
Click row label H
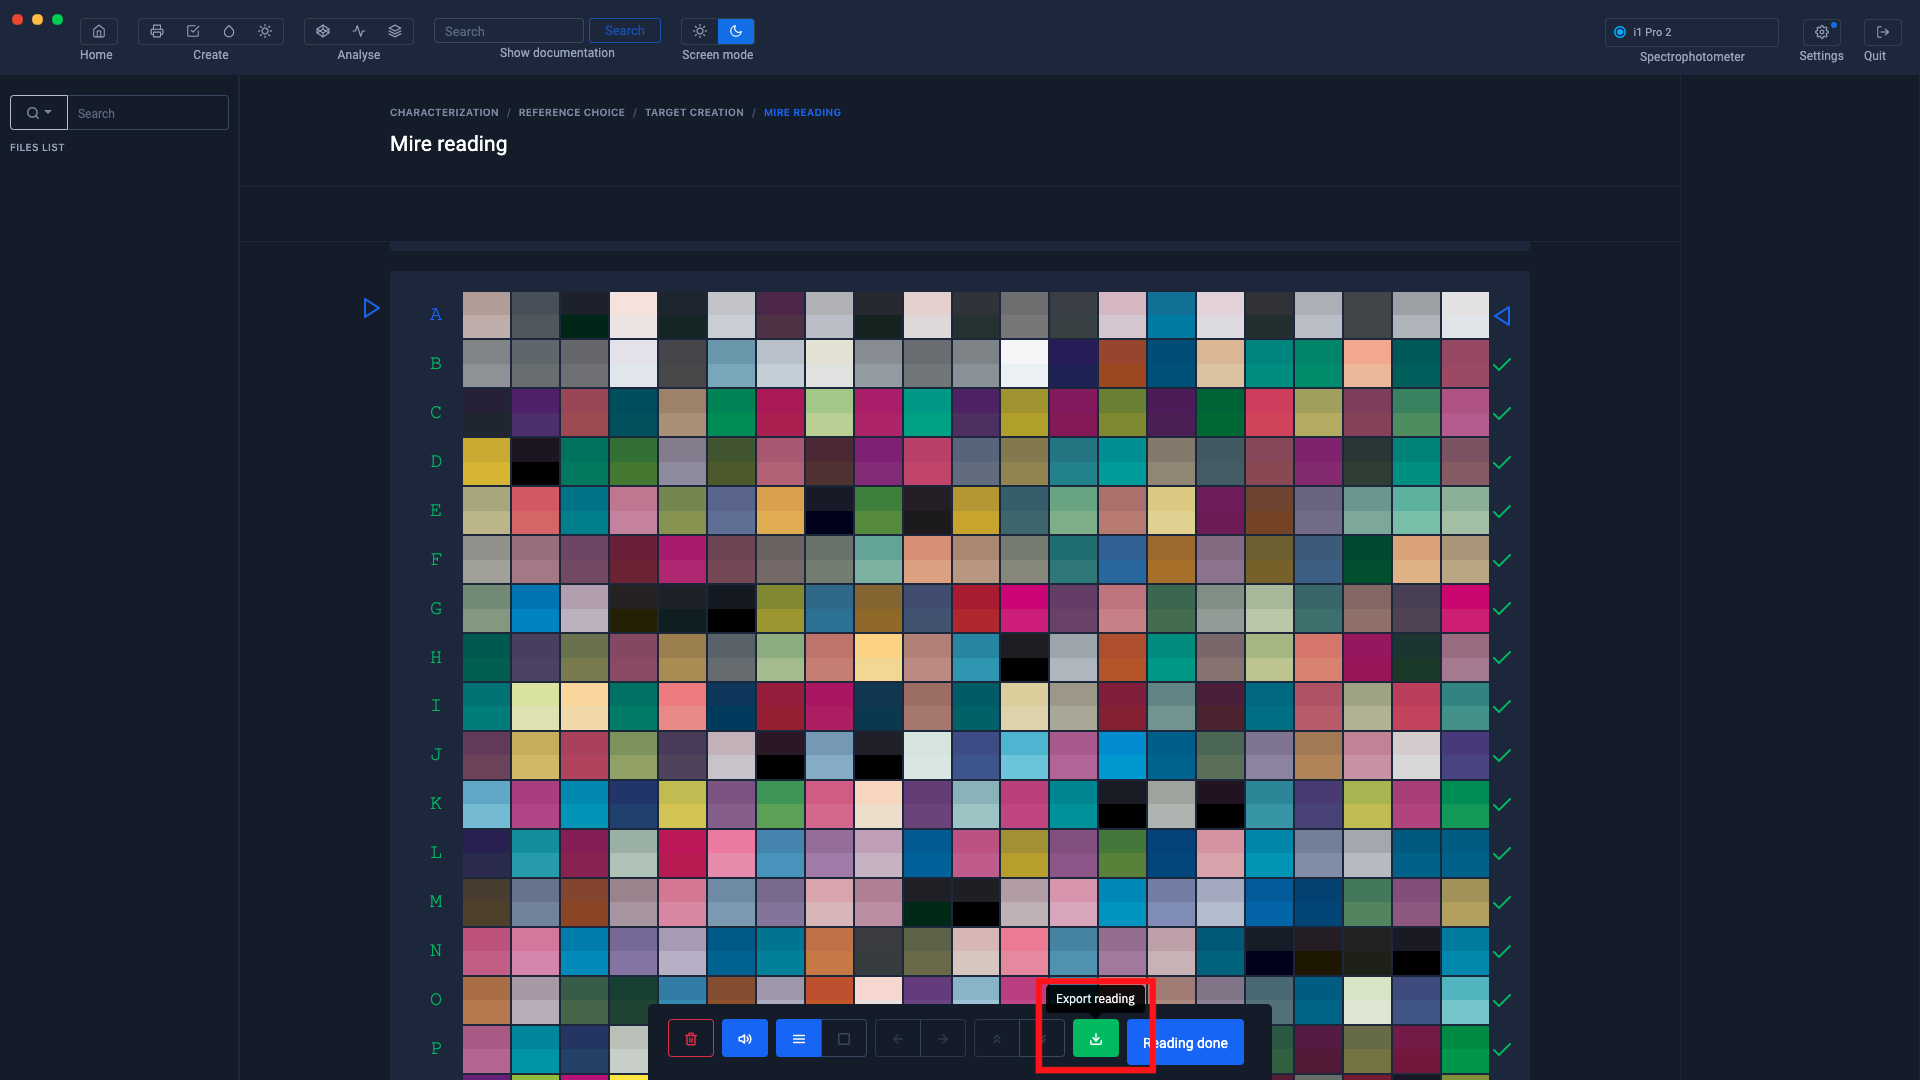436,658
